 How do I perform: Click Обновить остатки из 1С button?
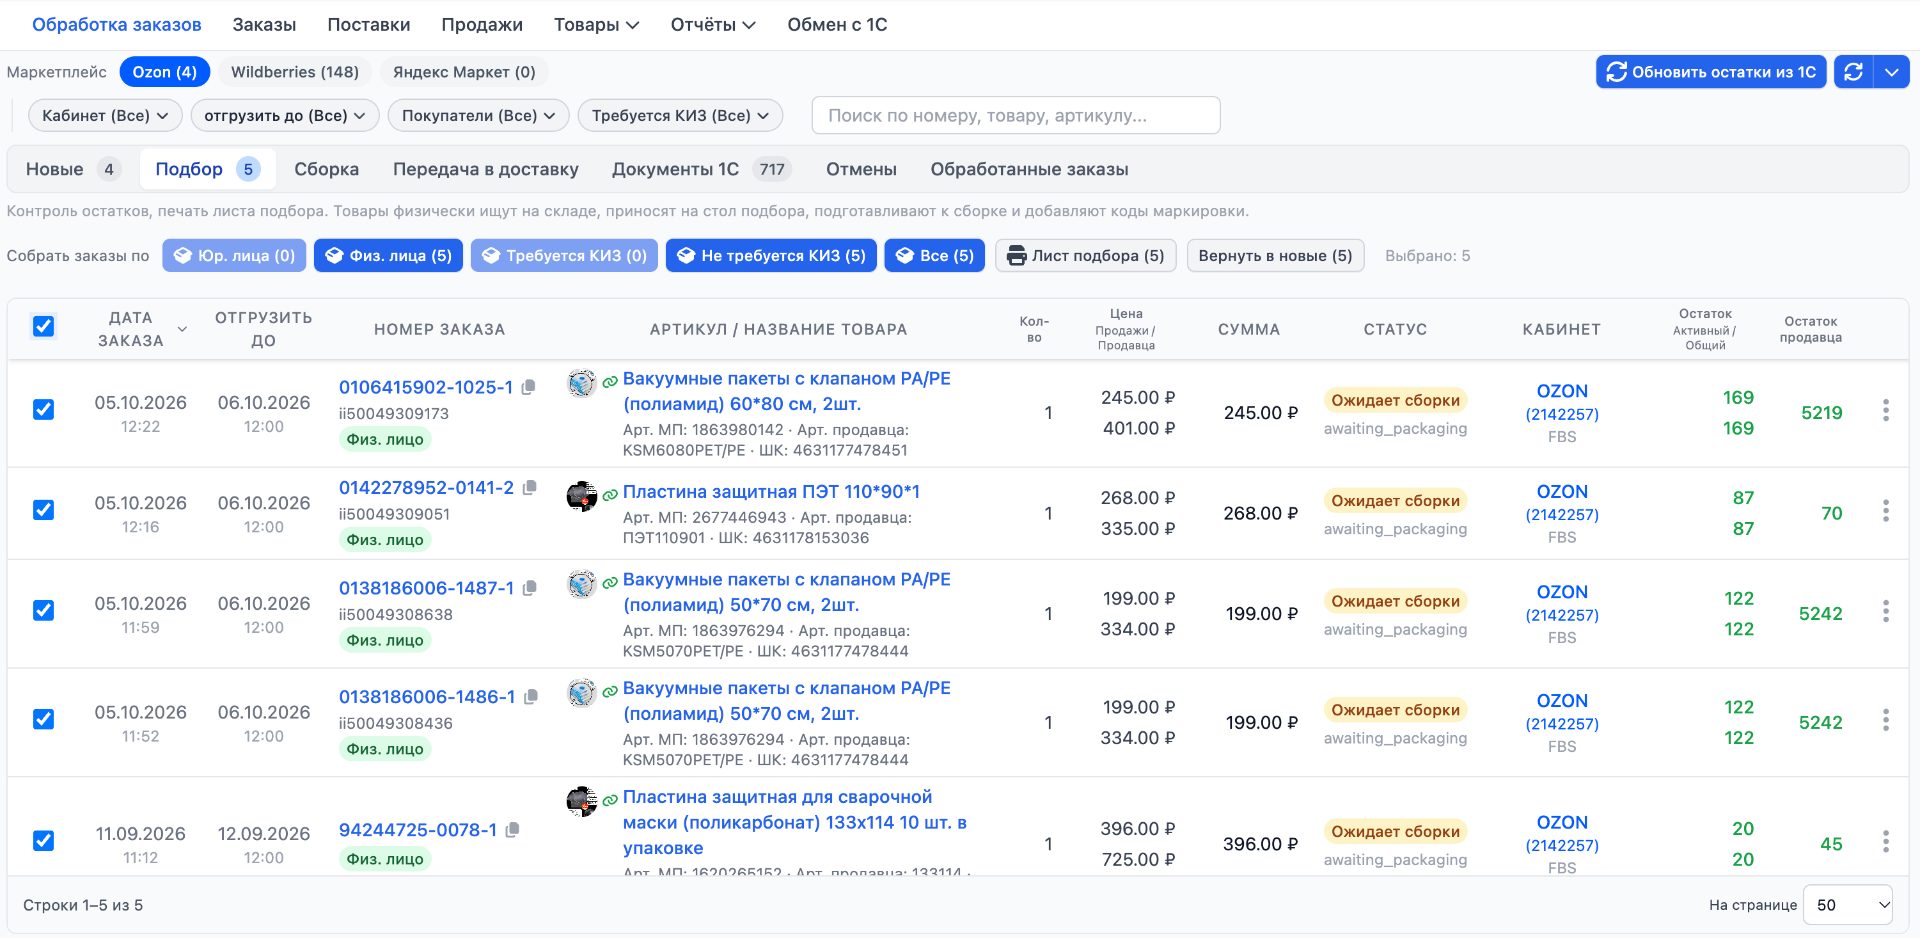pyautogui.click(x=1711, y=72)
